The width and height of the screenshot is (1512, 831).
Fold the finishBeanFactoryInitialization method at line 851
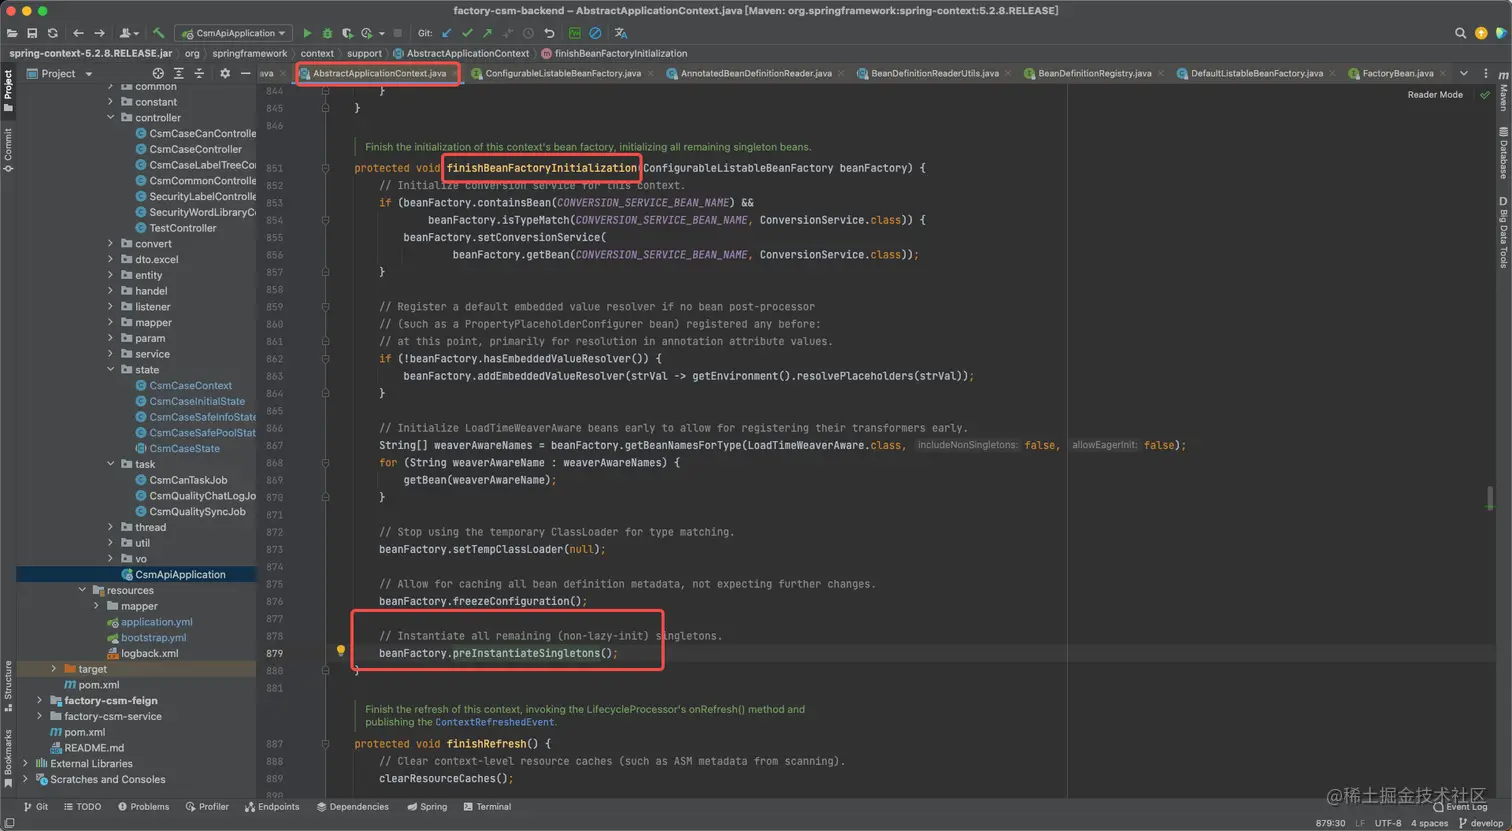[325, 168]
